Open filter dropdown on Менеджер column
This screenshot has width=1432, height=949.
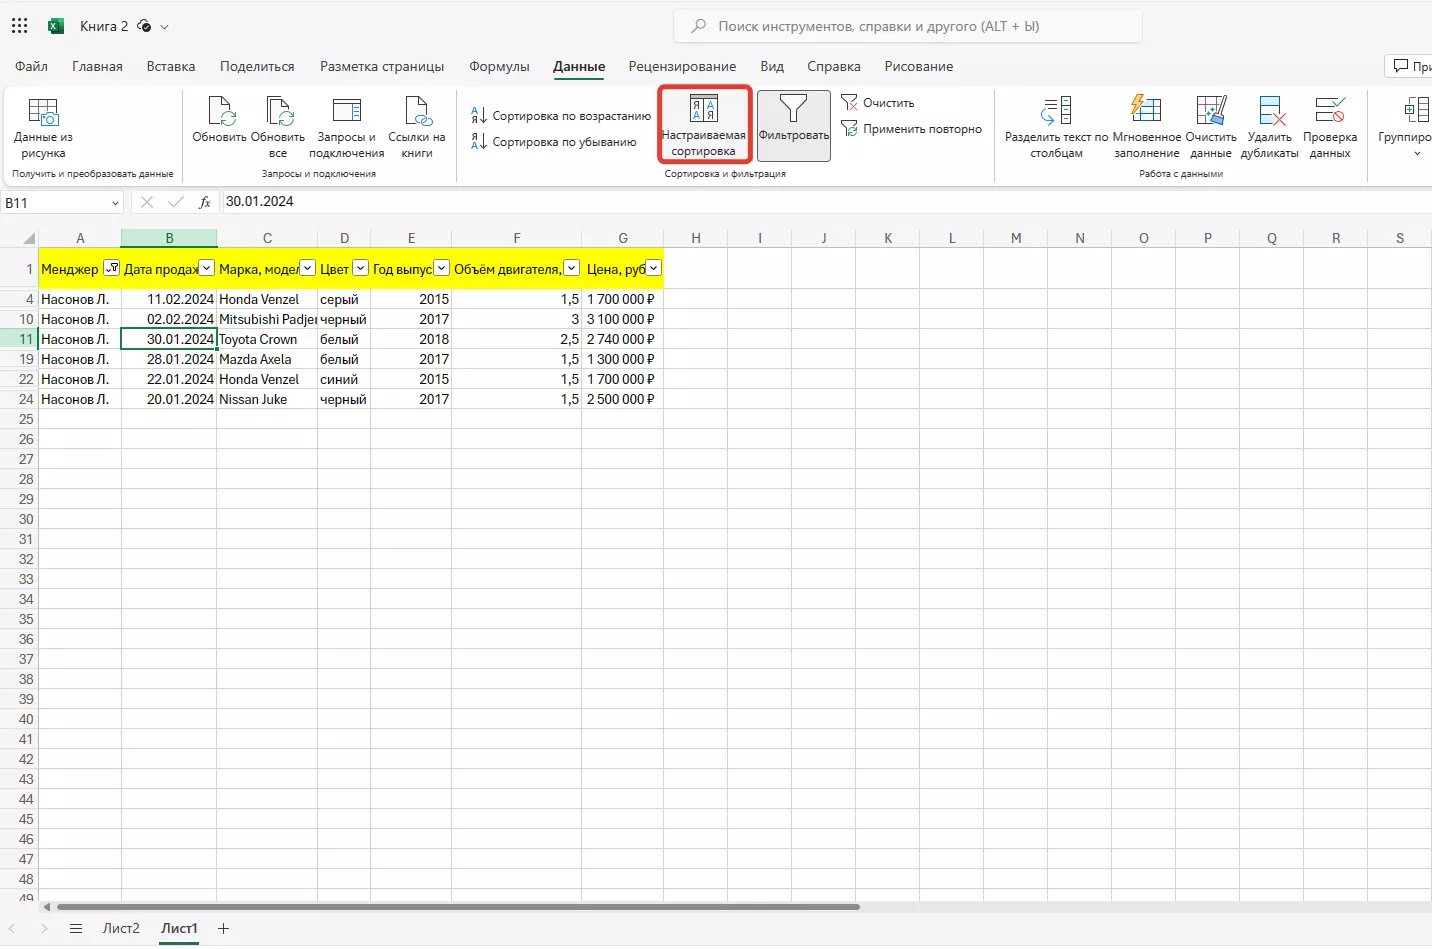coord(111,268)
